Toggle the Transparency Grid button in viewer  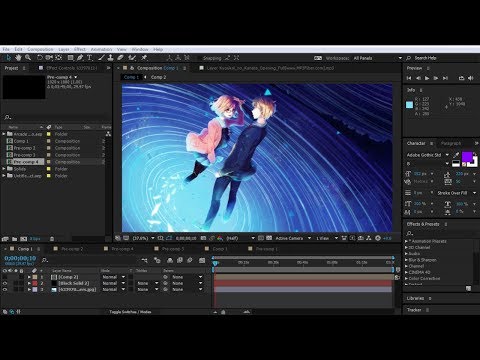pyautogui.click(x=269, y=238)
